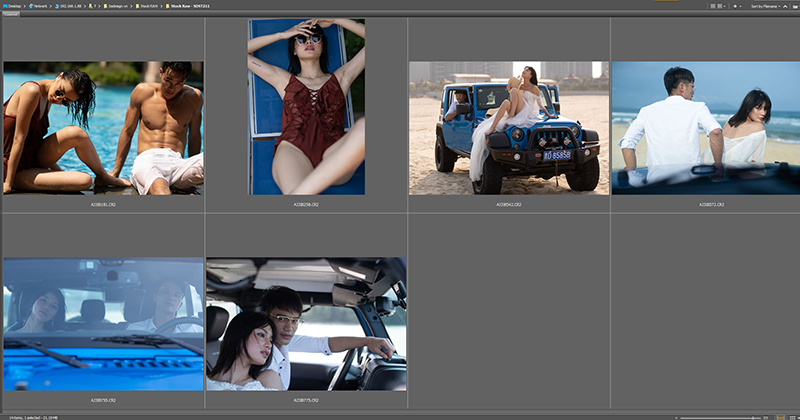Open the thumbnail quality dropdown arrow
Viewport: 800px width, 420px height.
pyautogui.click(x=724, y=7)
